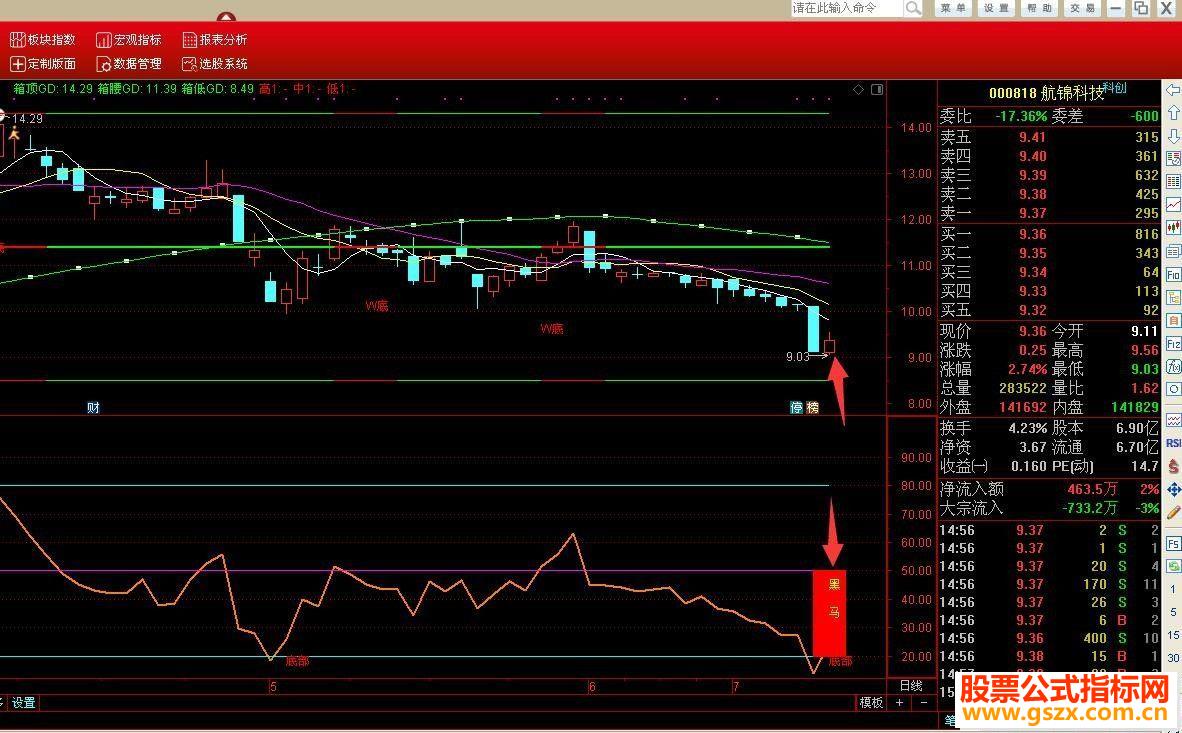Click the 买五 bid price 9.32
This screenshot has width=1182, height=733.
coord(1032,310)
